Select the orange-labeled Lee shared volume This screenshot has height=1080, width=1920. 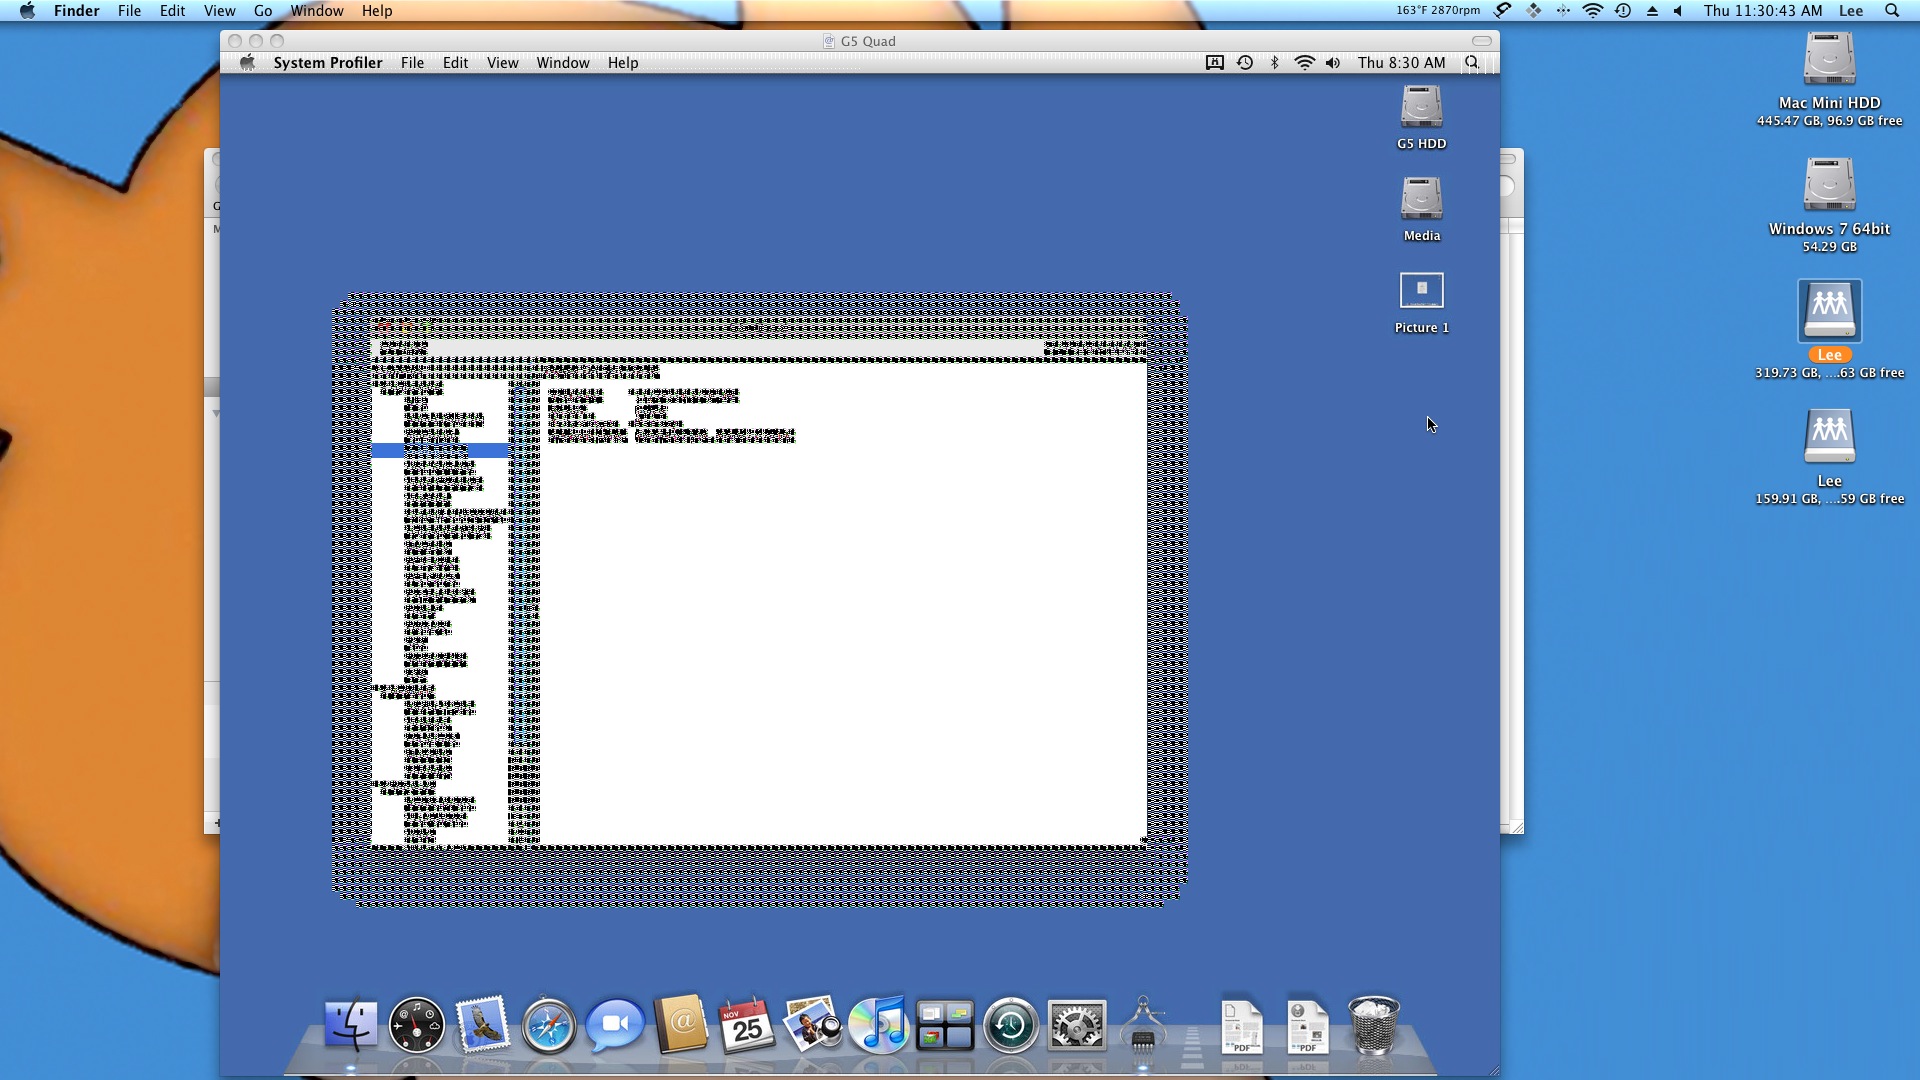[x=1829, y=312]
